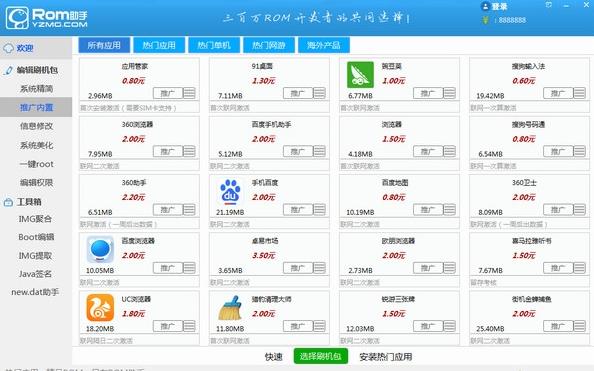Image resolution: width=594 pixels, height=371 pixels.
Task: Click the 安装热门应用 button
Action: pyautogui.click(x=386, y=357)
